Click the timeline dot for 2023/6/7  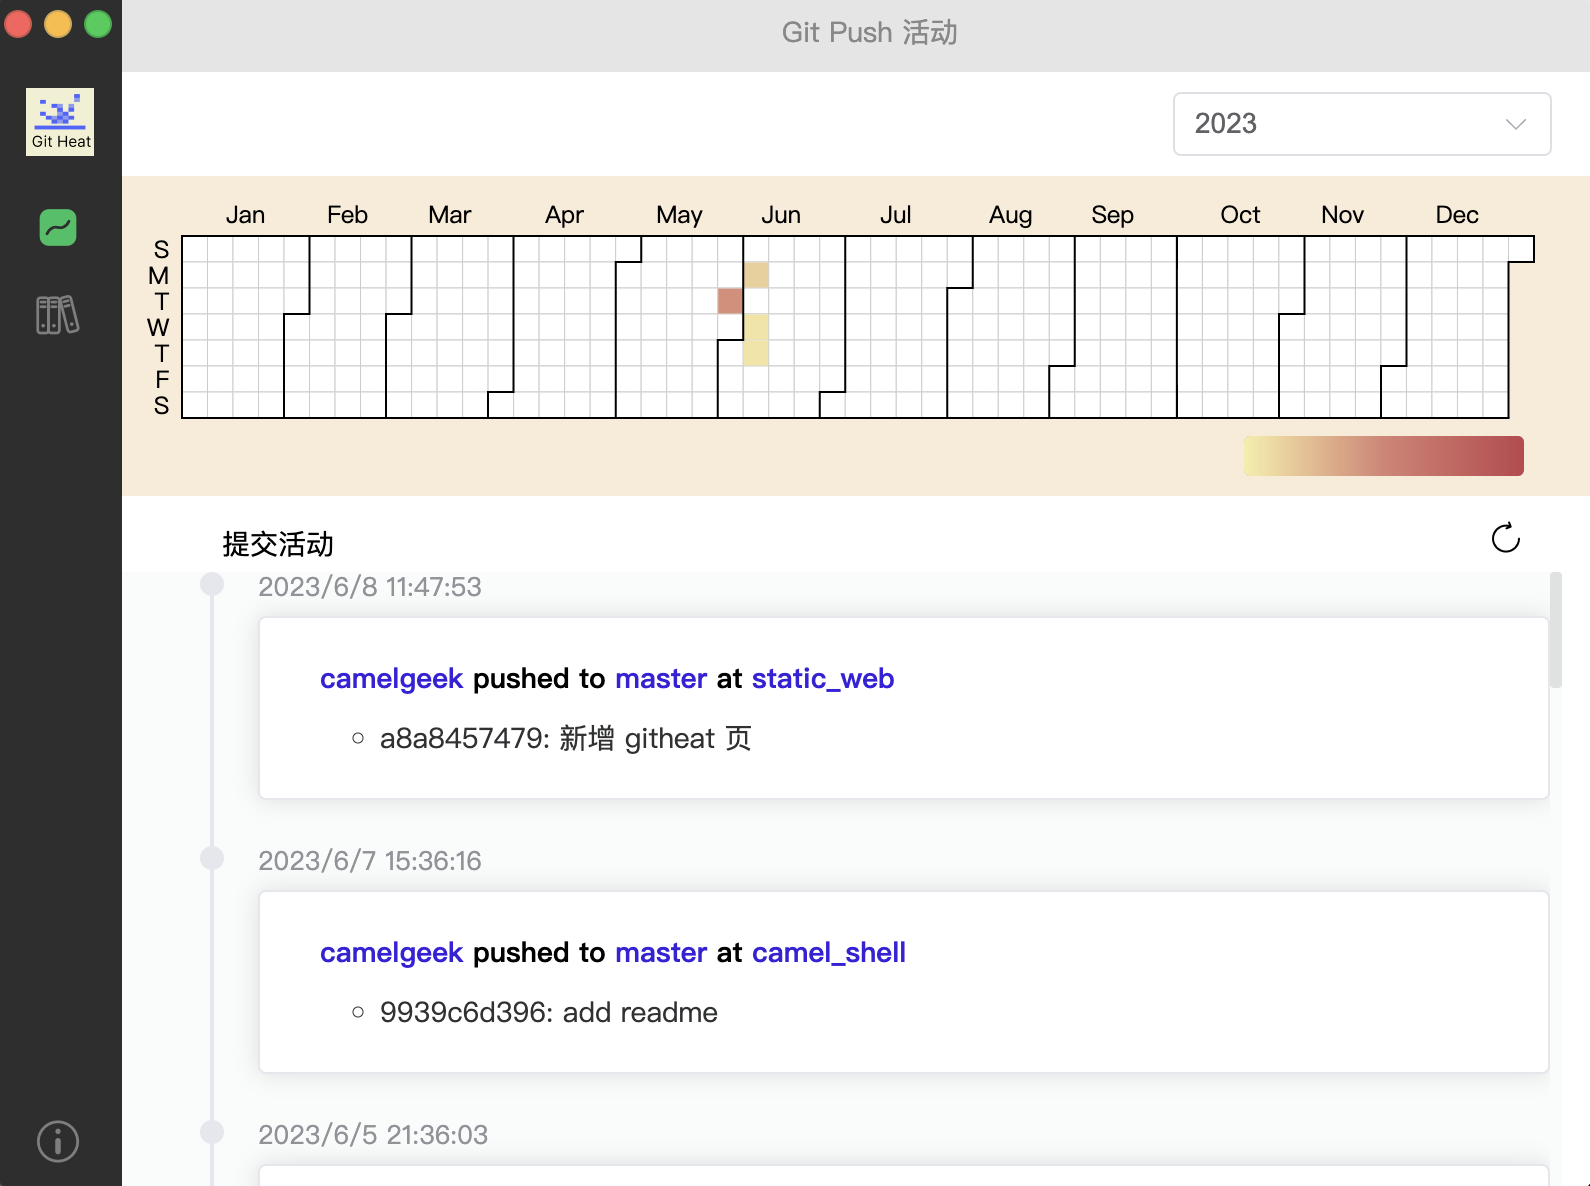click(x=212, y=858)
